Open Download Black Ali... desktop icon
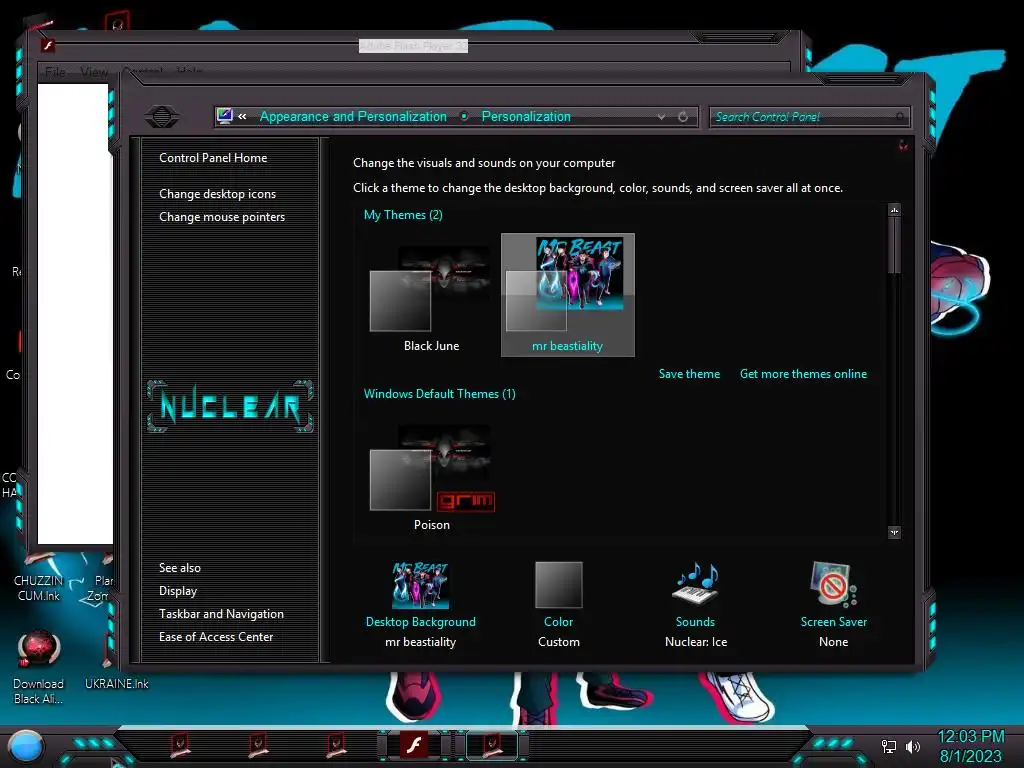 pos(39,667)
